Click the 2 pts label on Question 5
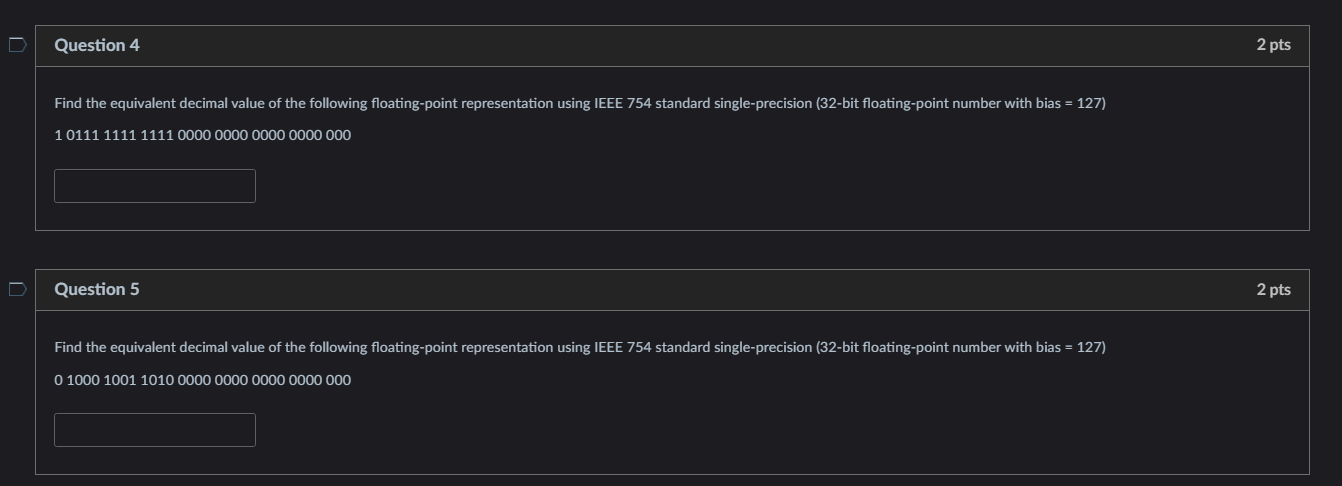1342x486 pixels. 1273,289
